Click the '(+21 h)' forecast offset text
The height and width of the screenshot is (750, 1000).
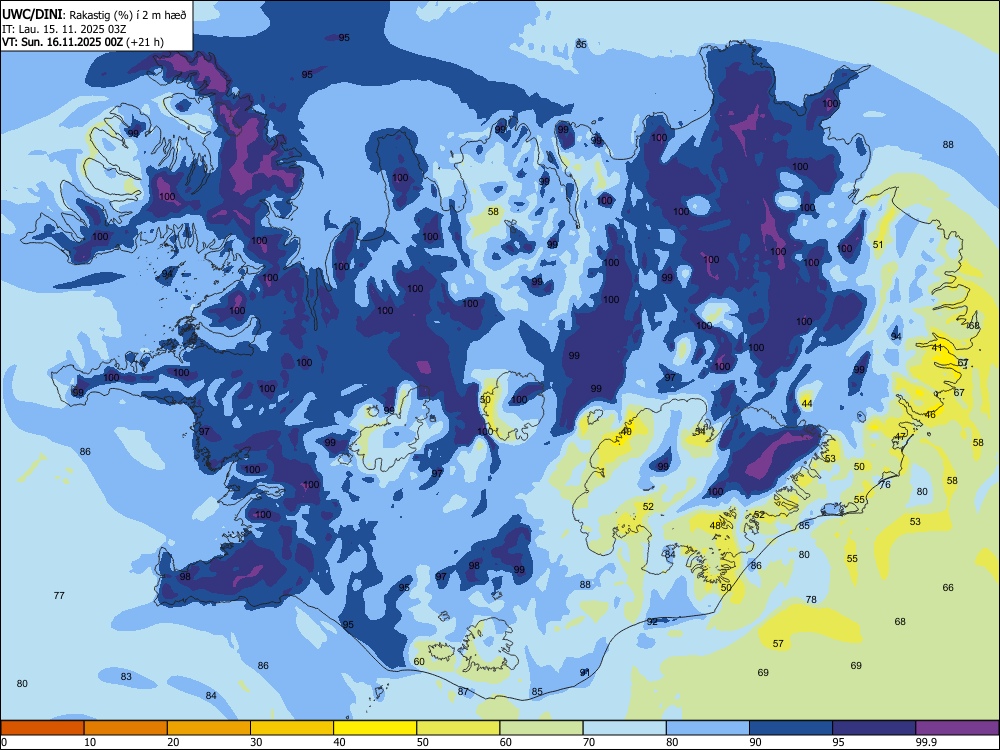point(145,42)
